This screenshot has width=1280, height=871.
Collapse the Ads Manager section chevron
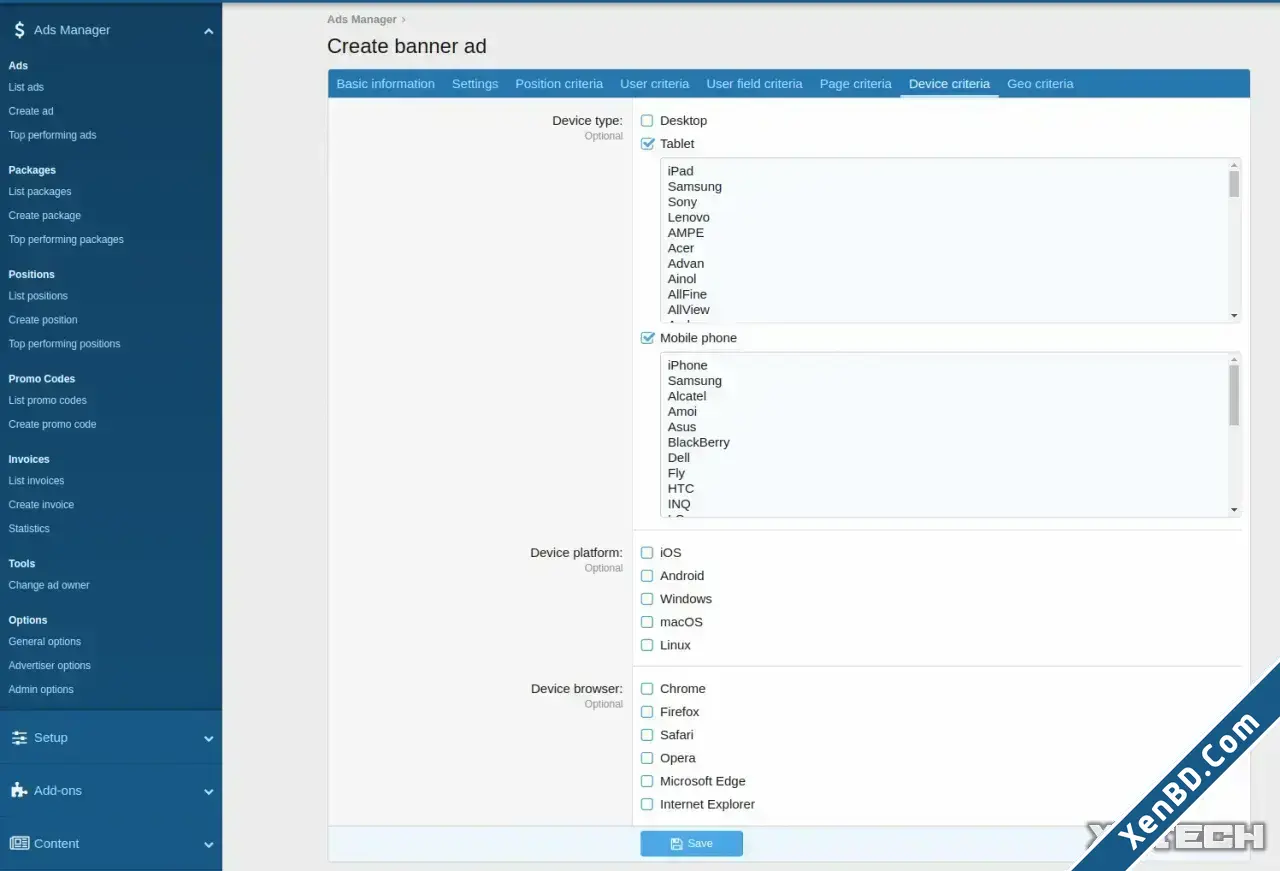point(208,32)
